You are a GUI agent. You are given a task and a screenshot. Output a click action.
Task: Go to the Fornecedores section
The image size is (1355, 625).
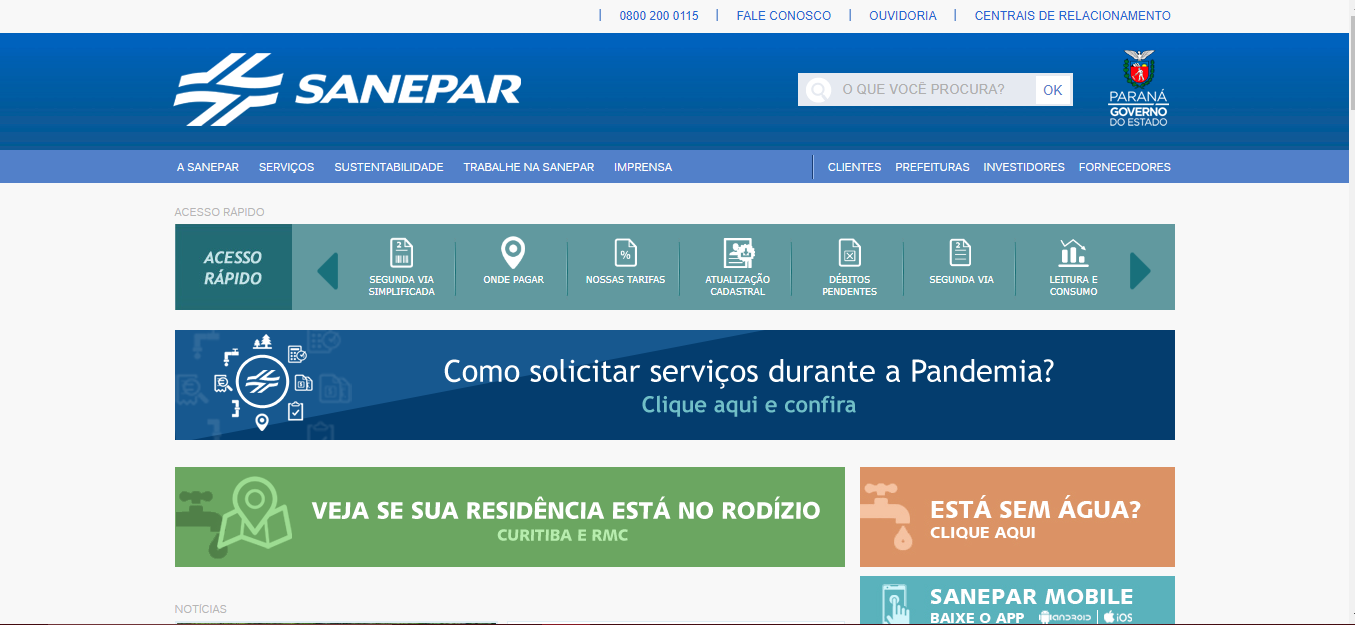[x=1124, y=167]
